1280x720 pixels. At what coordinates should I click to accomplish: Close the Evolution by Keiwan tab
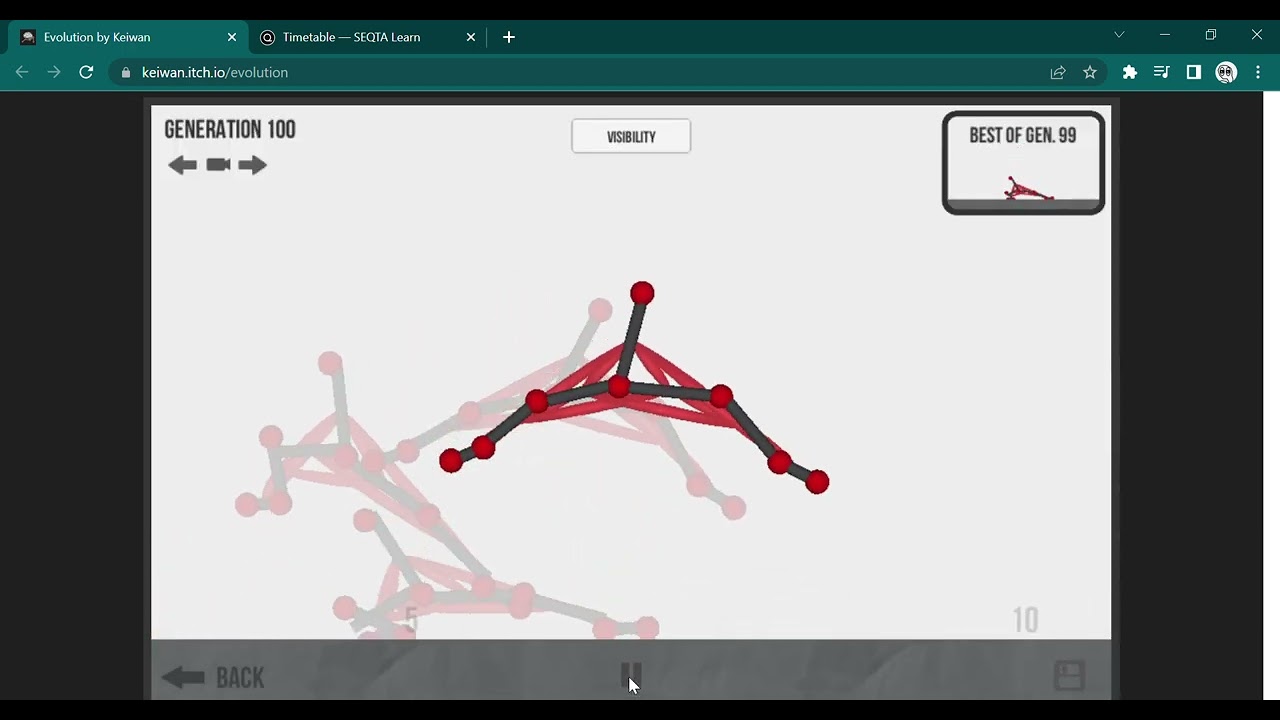tap(232, 37)
